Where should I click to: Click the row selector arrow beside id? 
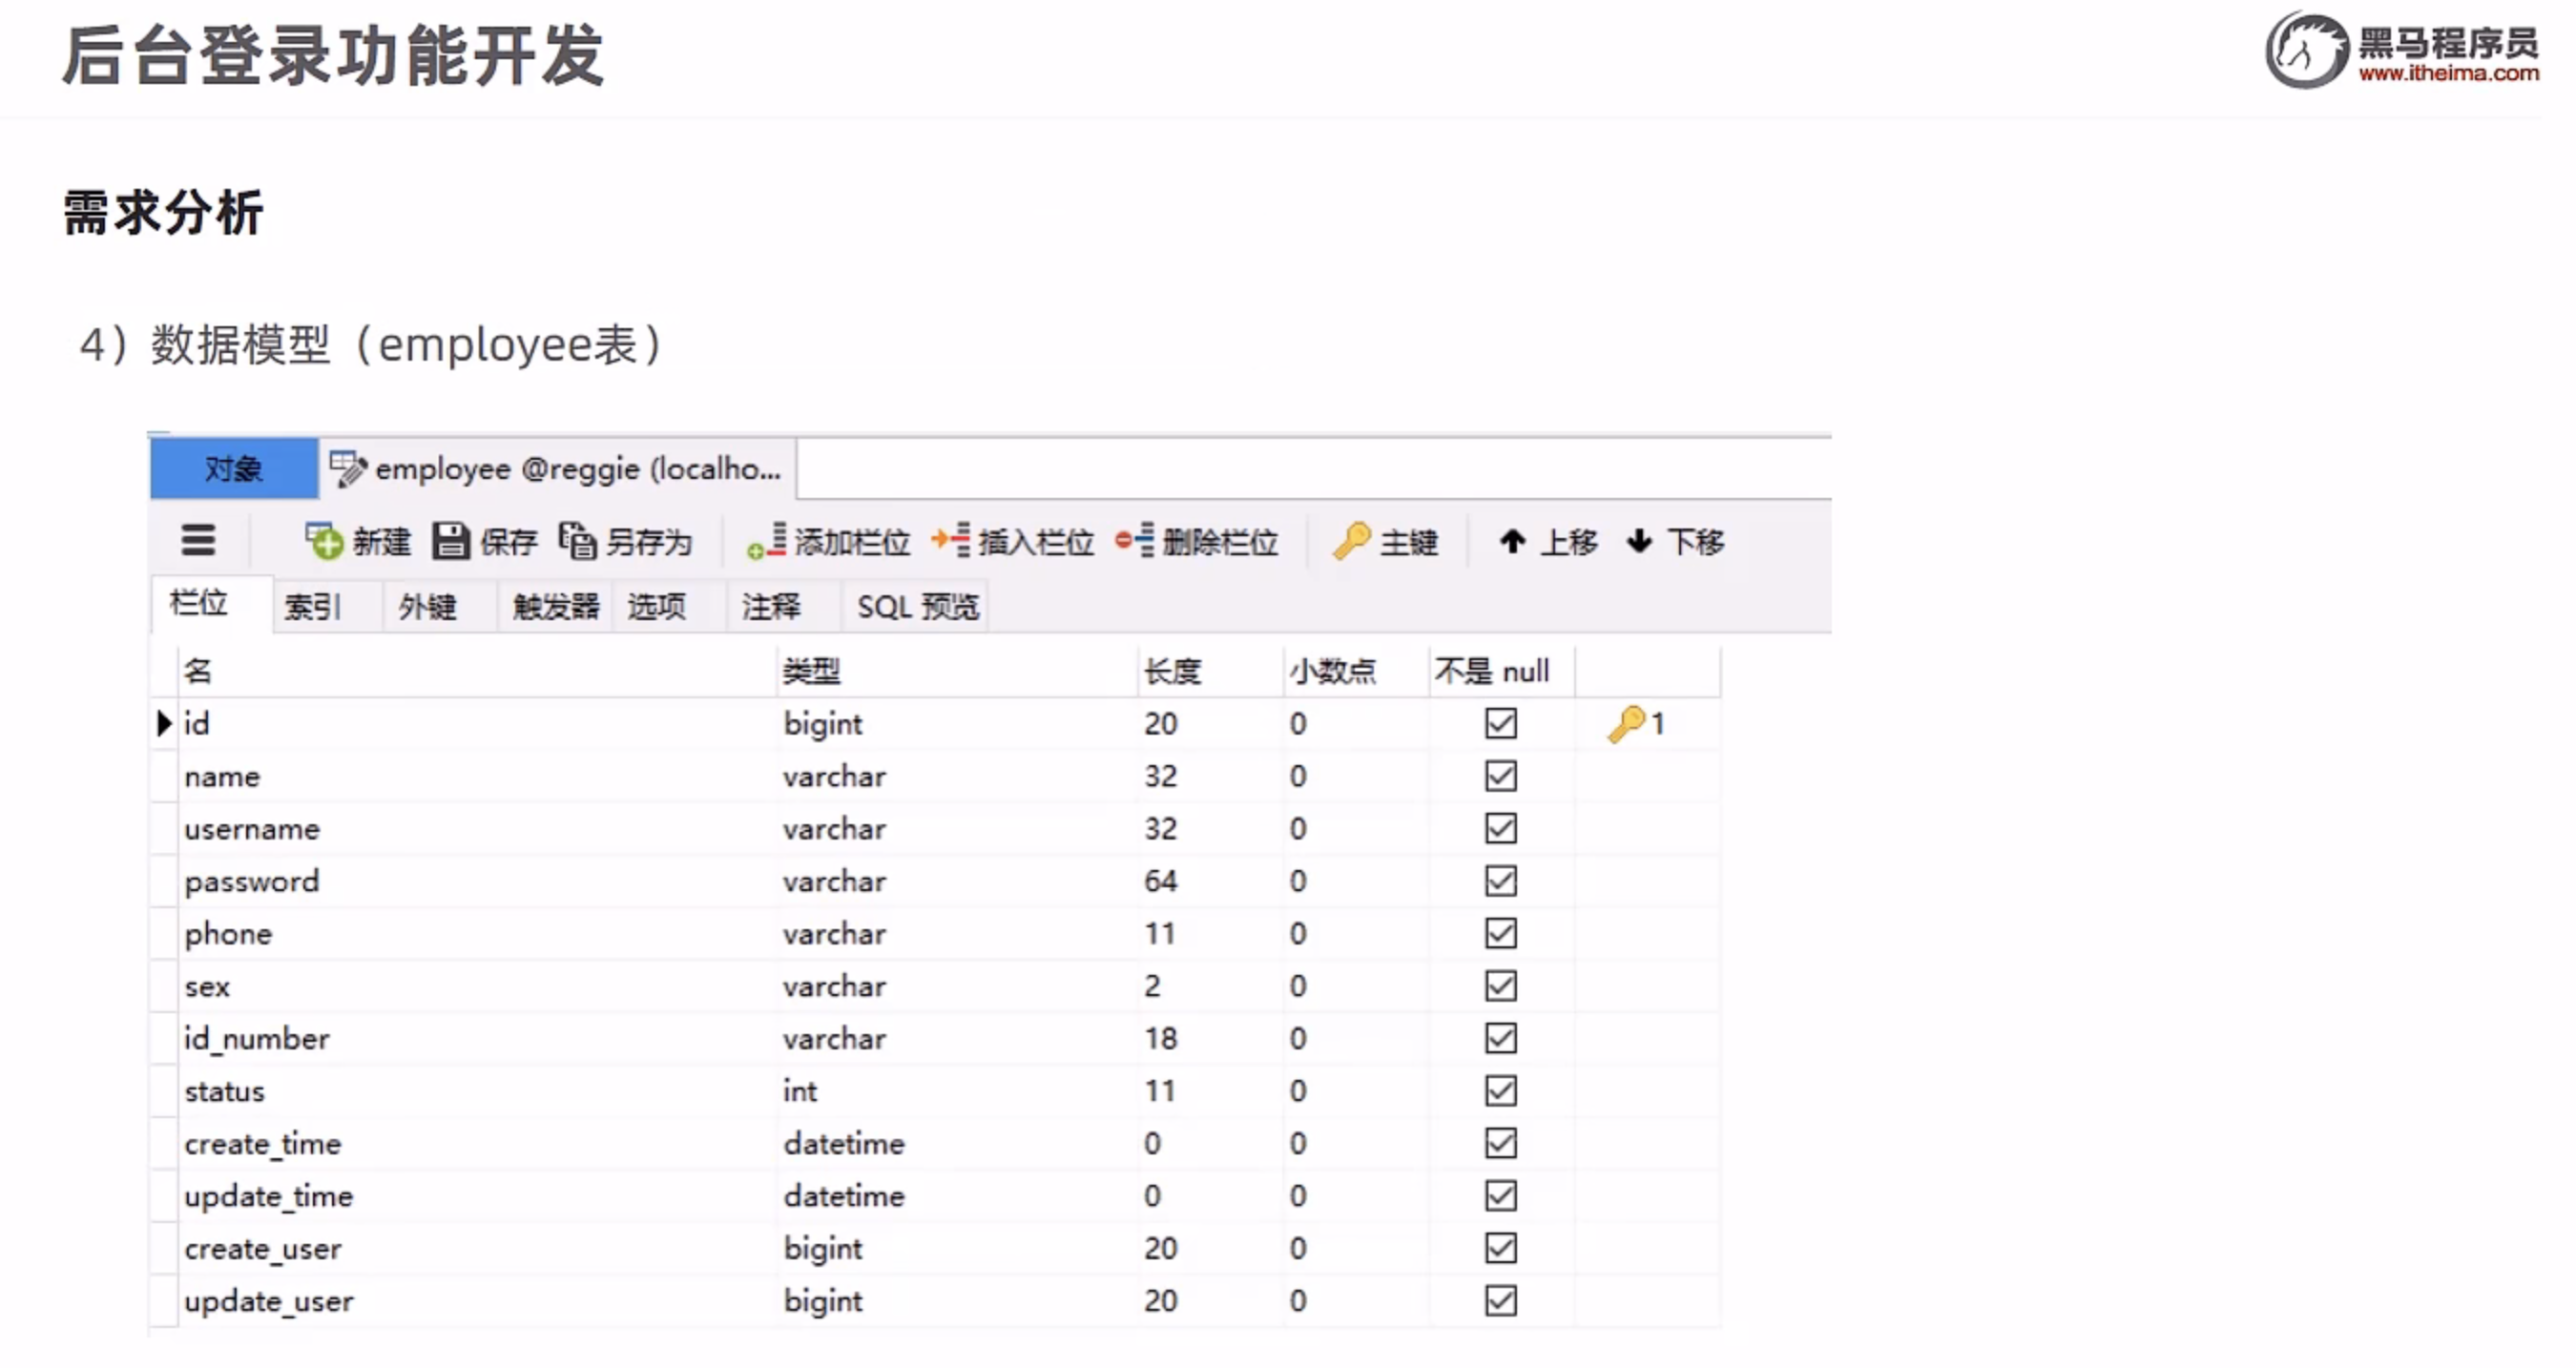pyautogui.click(x=164, y=723)
